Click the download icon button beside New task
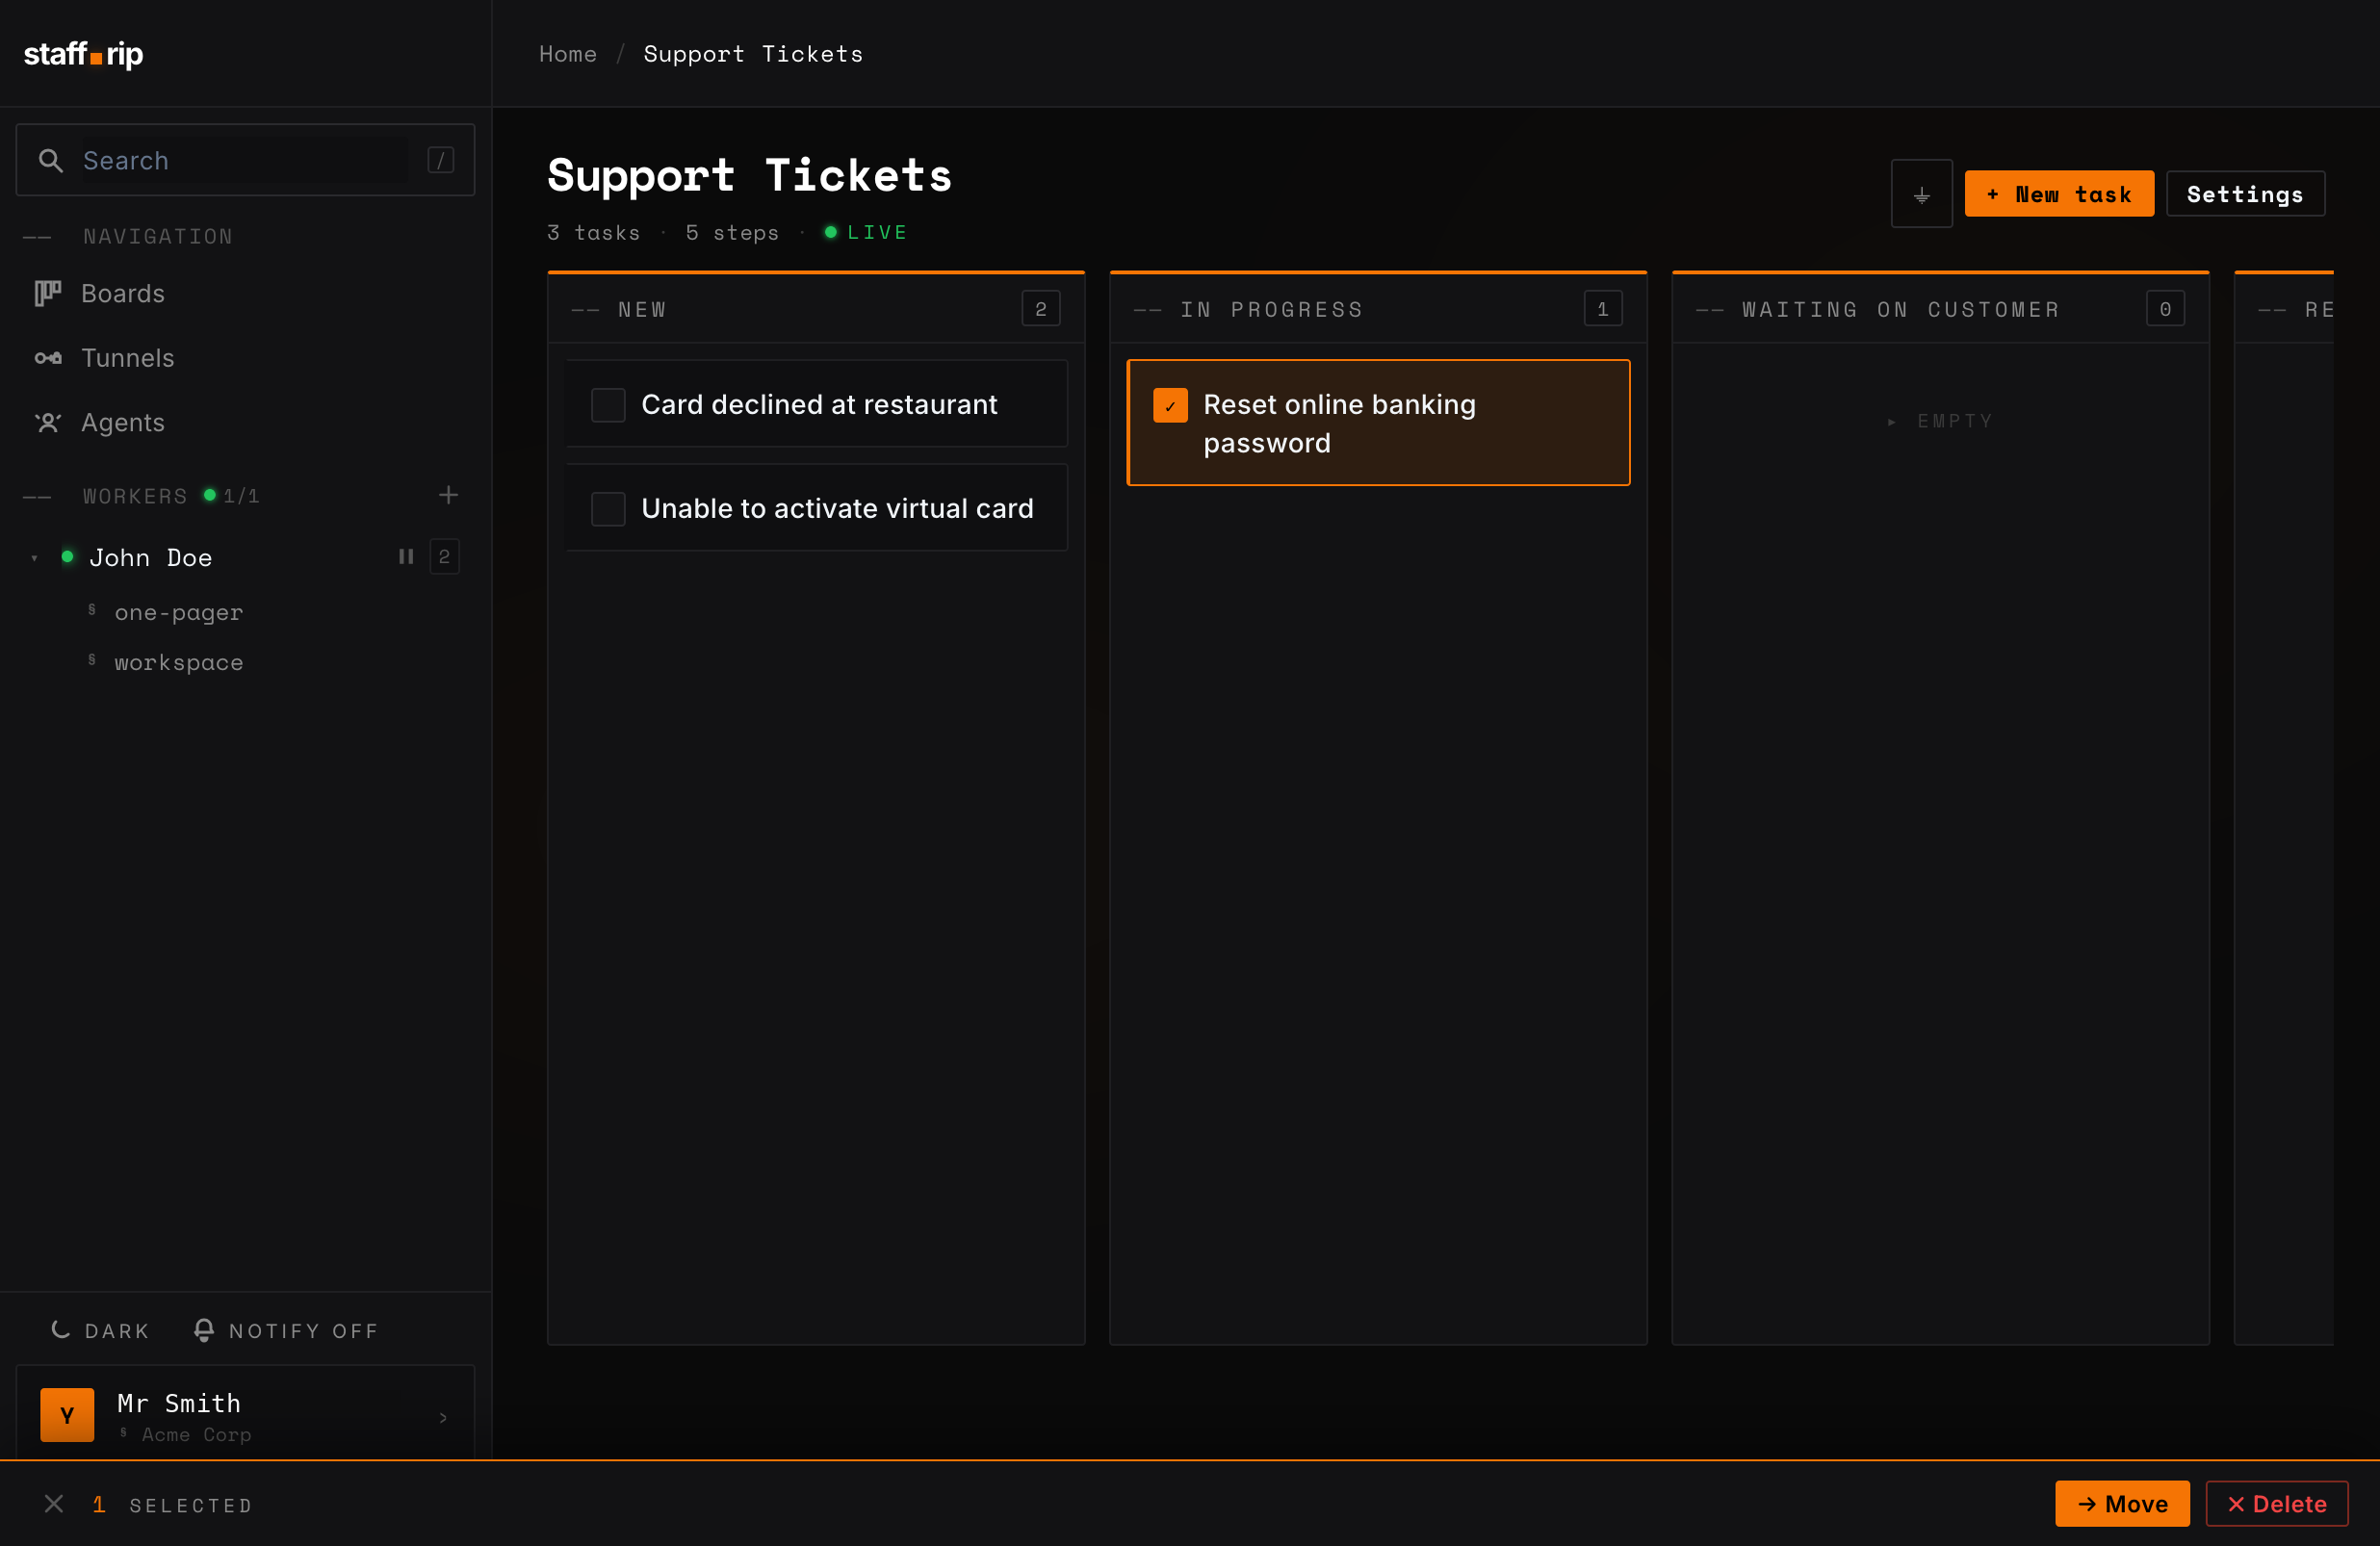 [x=1921, y=194]
